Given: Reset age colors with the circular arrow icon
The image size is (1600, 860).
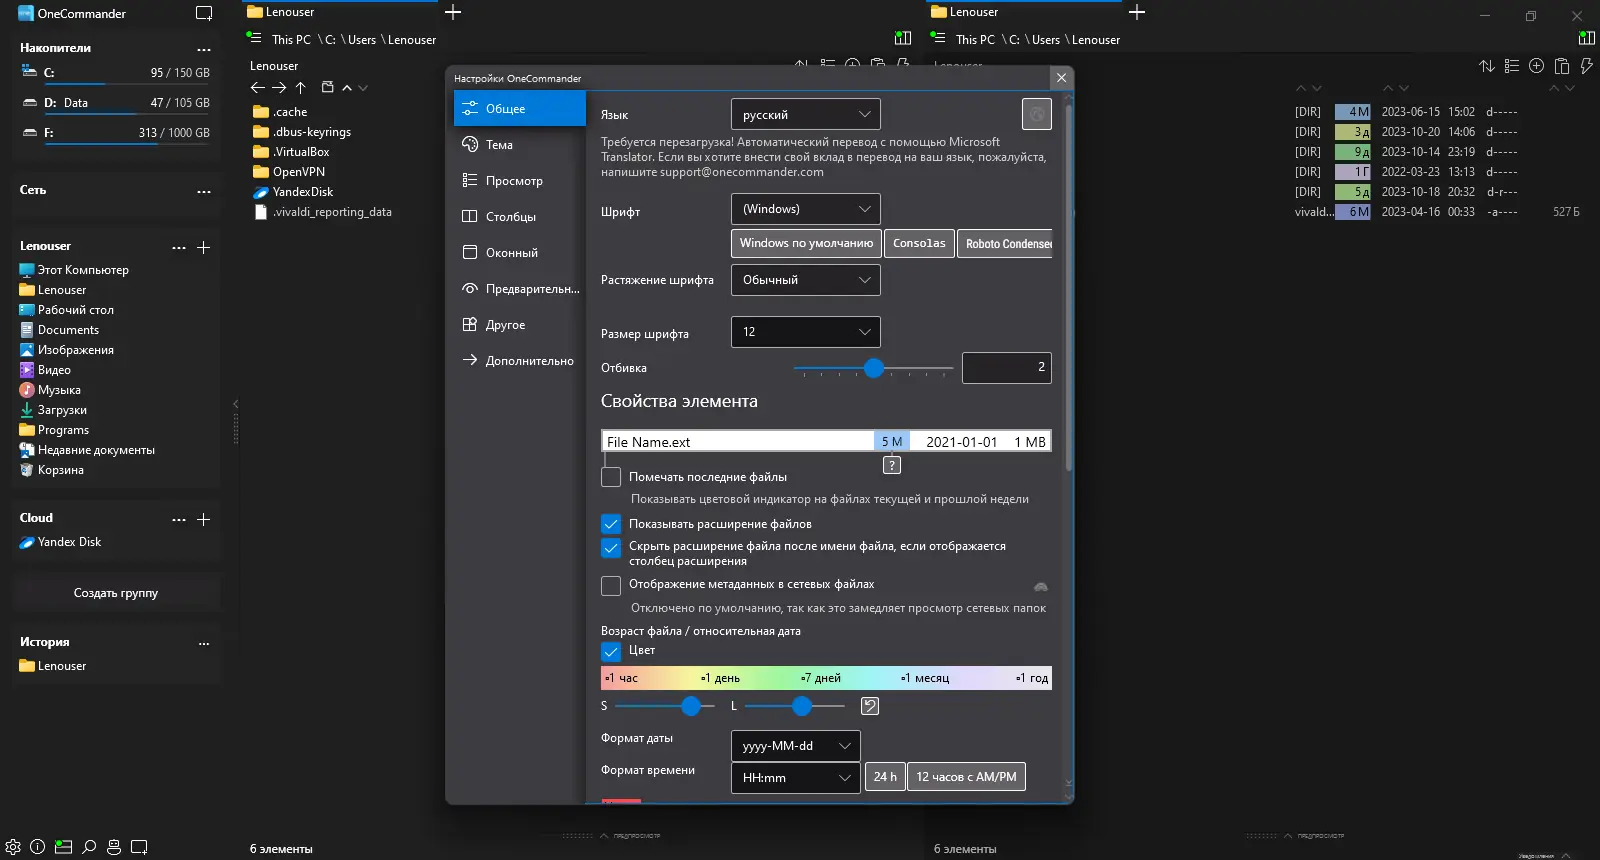Looking at the screenshot, I should pyautogui.click(x=870, y=706).
